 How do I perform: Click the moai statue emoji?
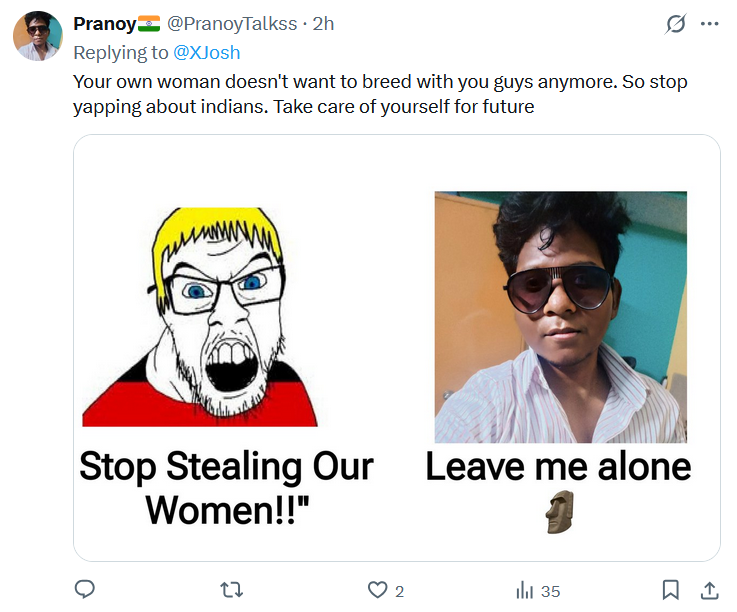click(x=558, y=512)
